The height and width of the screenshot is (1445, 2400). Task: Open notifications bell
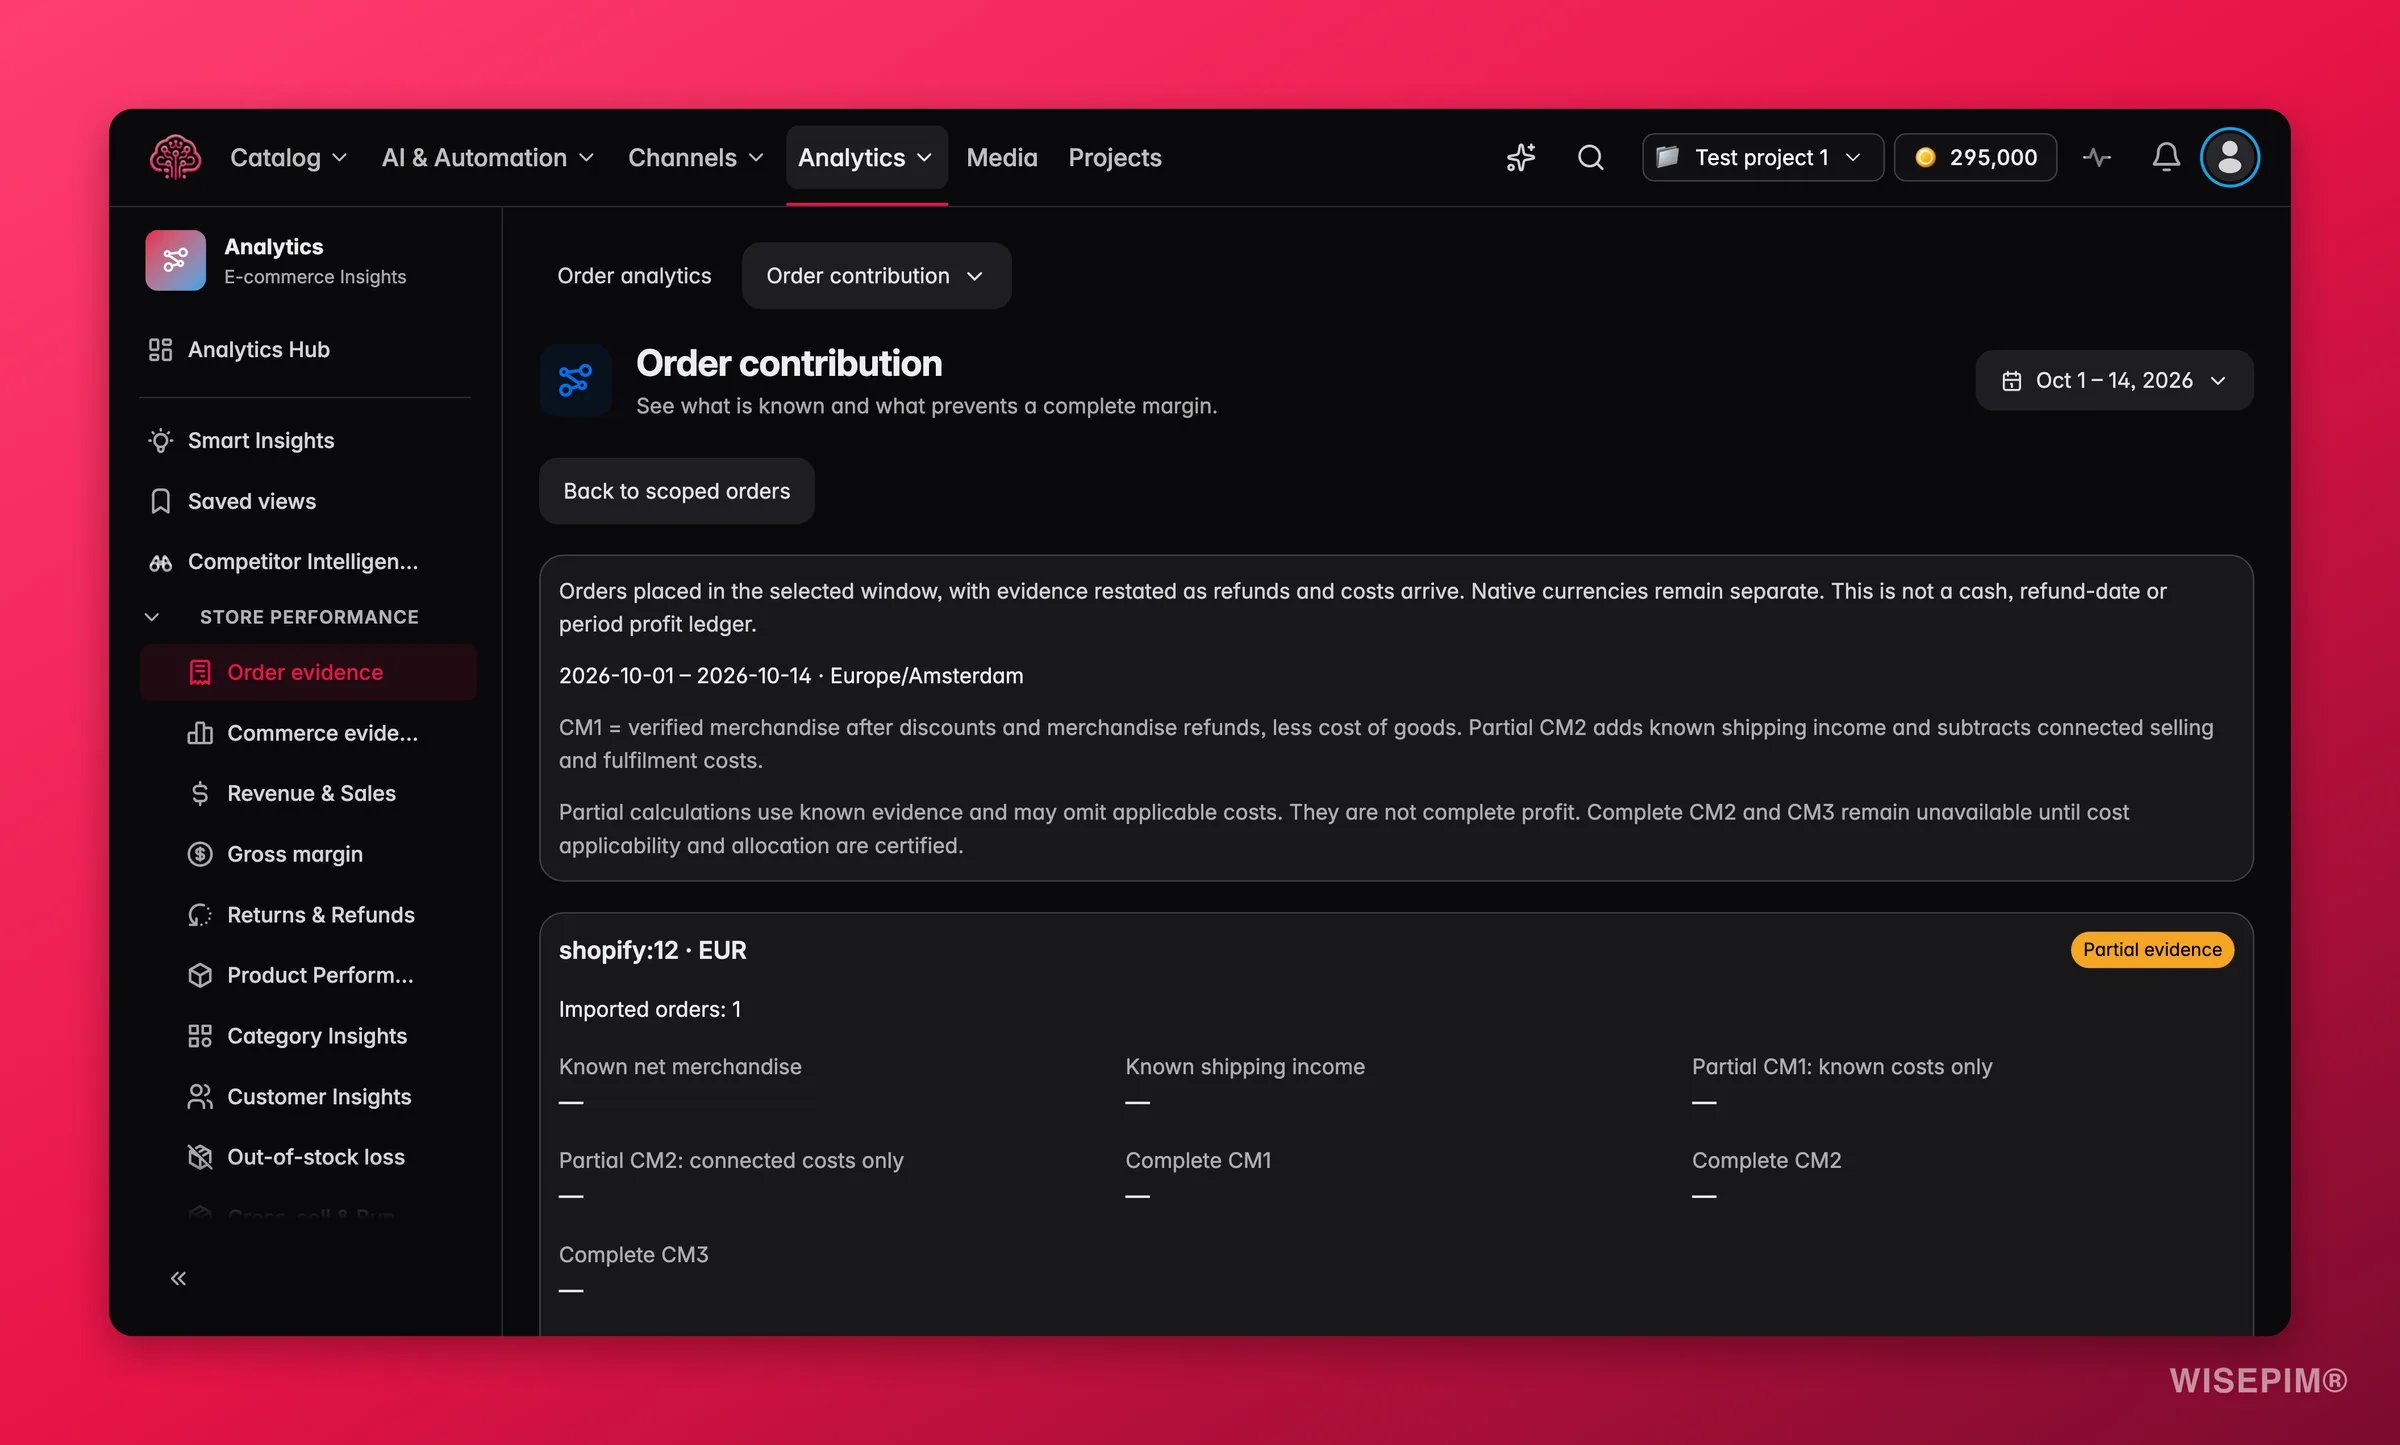pos(2166,157)
